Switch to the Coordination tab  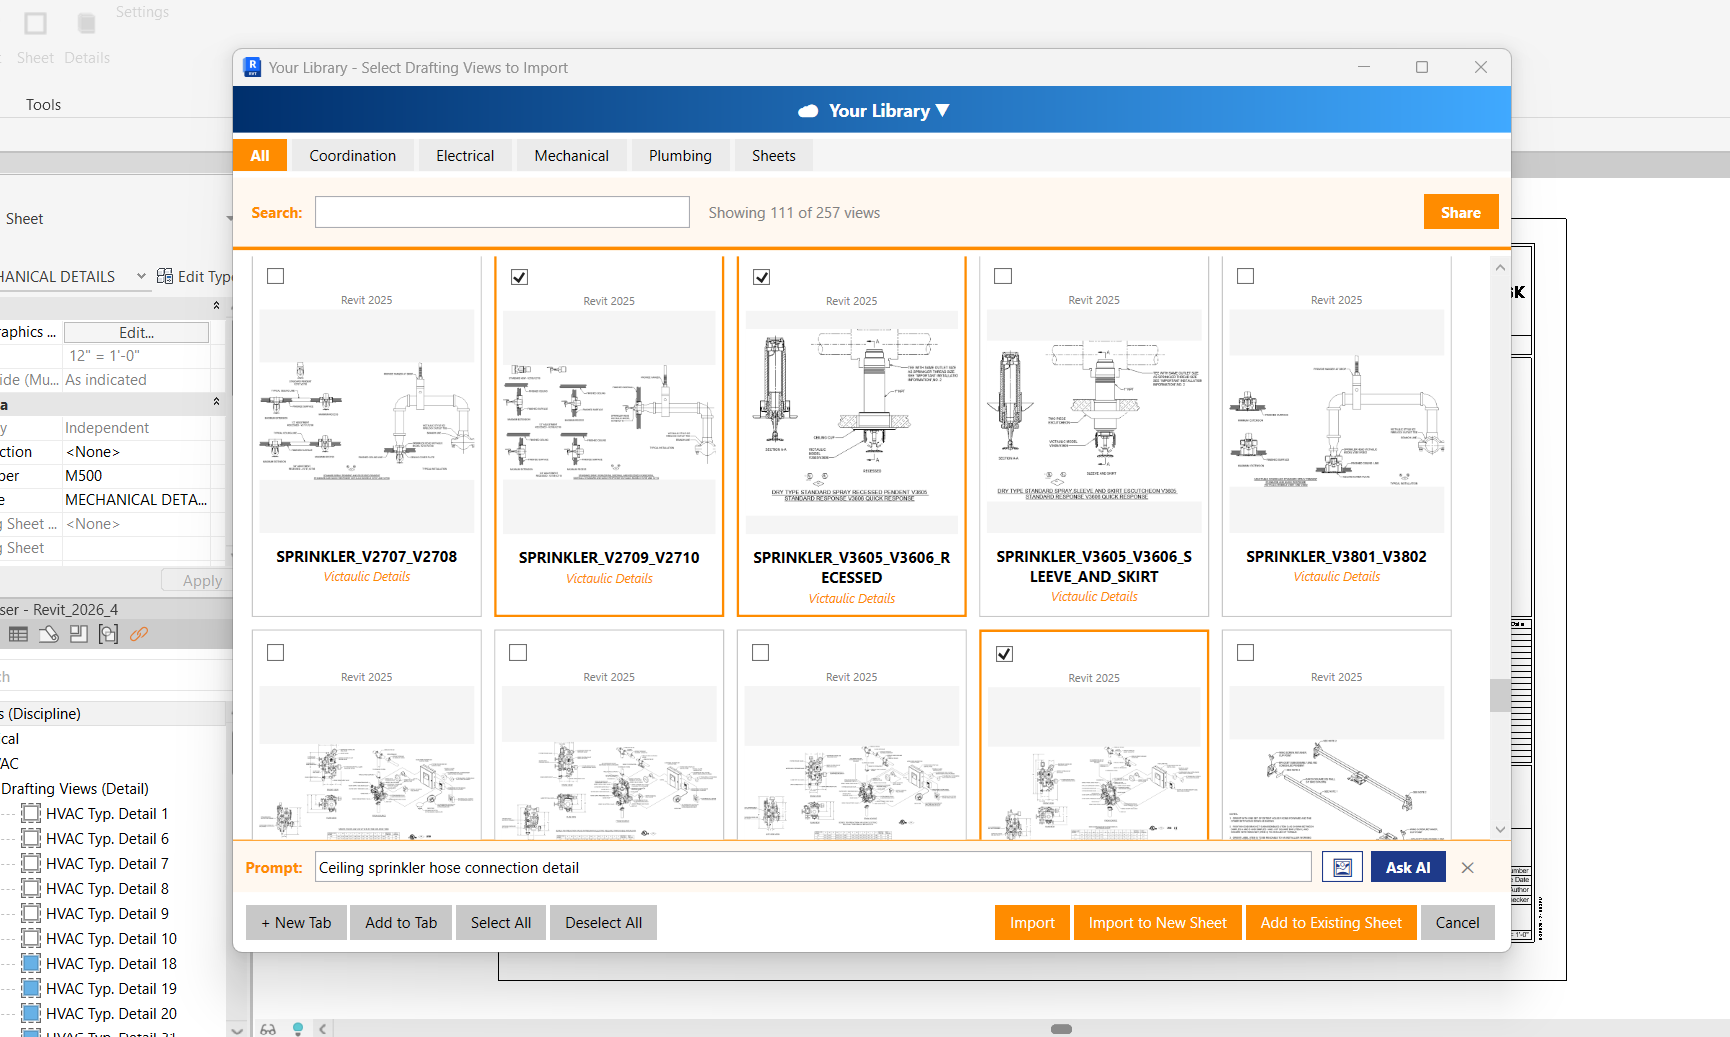click(x=353, y=156)
